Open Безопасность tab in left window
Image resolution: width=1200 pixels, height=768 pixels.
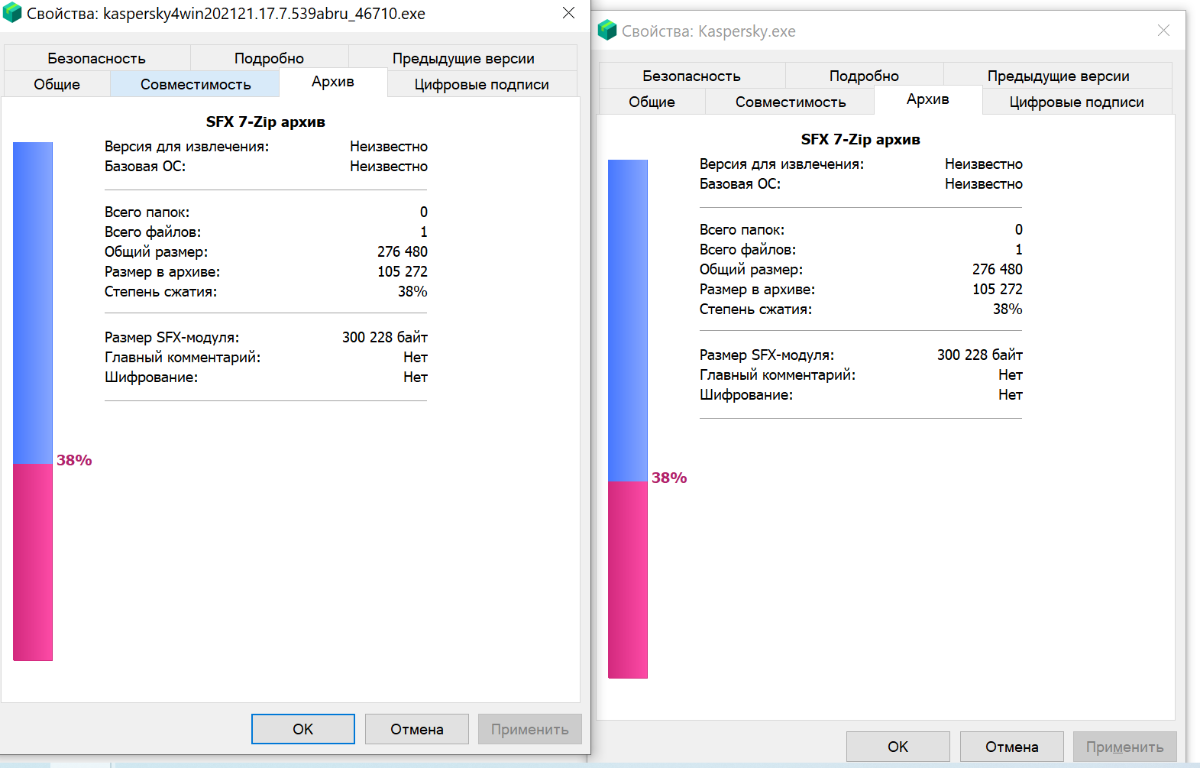96,58
